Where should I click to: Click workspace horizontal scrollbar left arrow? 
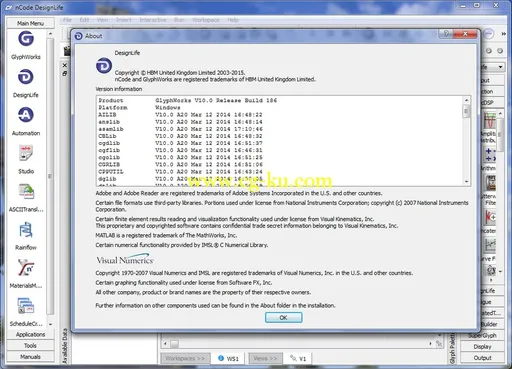point(165,343)
